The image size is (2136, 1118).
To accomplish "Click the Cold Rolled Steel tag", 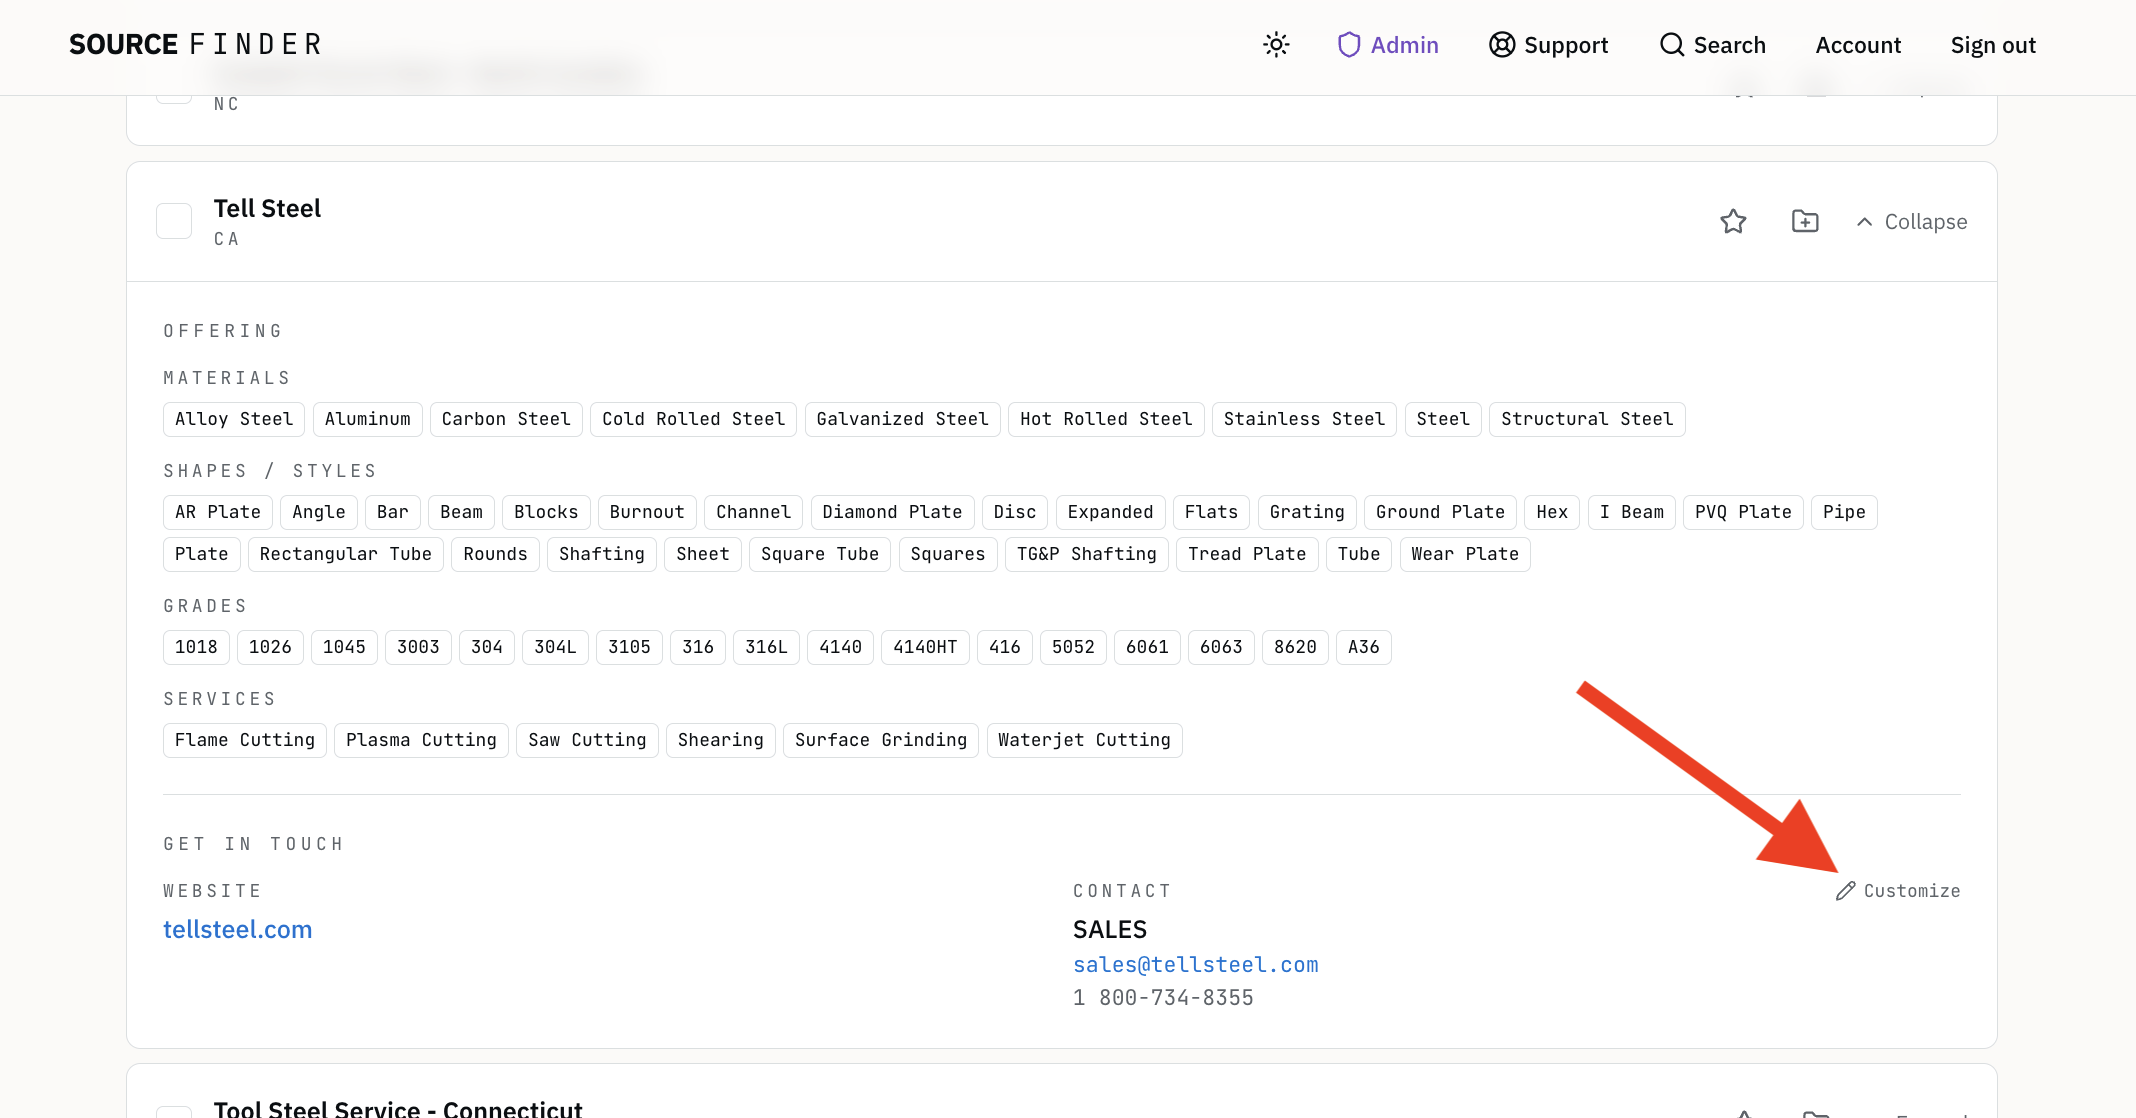I will (x=693, y=419).
